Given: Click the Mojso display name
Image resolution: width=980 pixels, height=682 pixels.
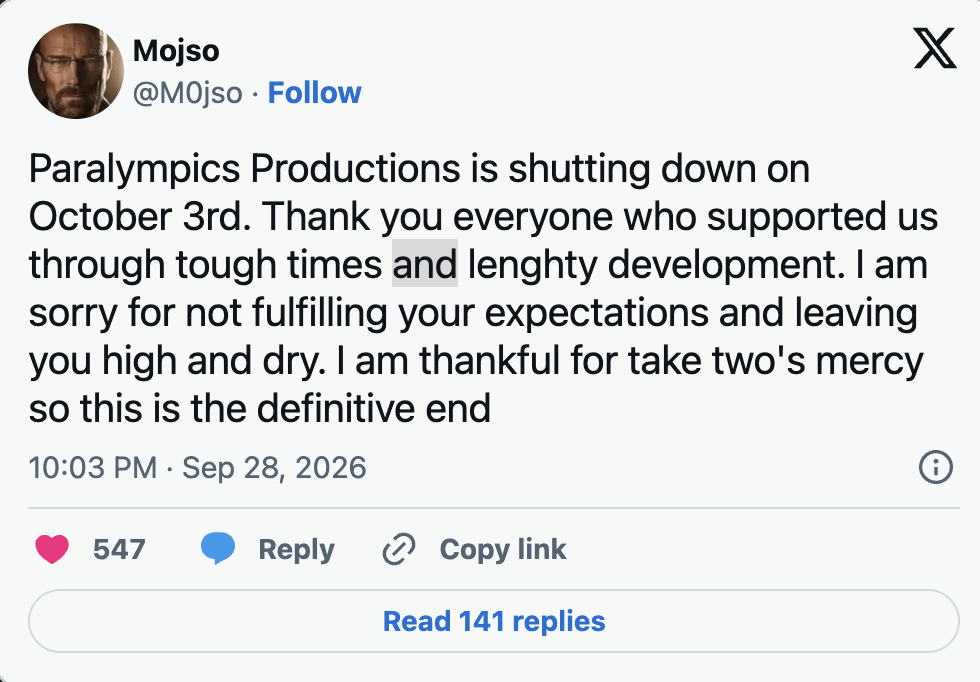Looking at the screenshot, I should [176, 51].
